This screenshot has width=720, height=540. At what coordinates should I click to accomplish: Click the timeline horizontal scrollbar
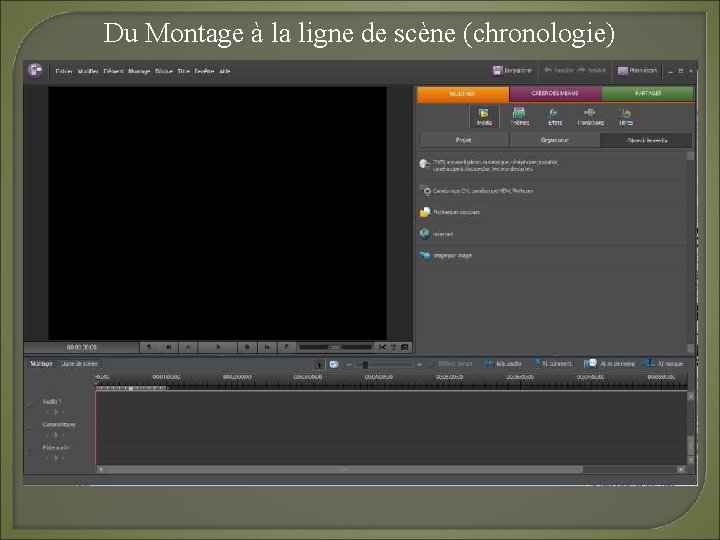click(344, 469)
